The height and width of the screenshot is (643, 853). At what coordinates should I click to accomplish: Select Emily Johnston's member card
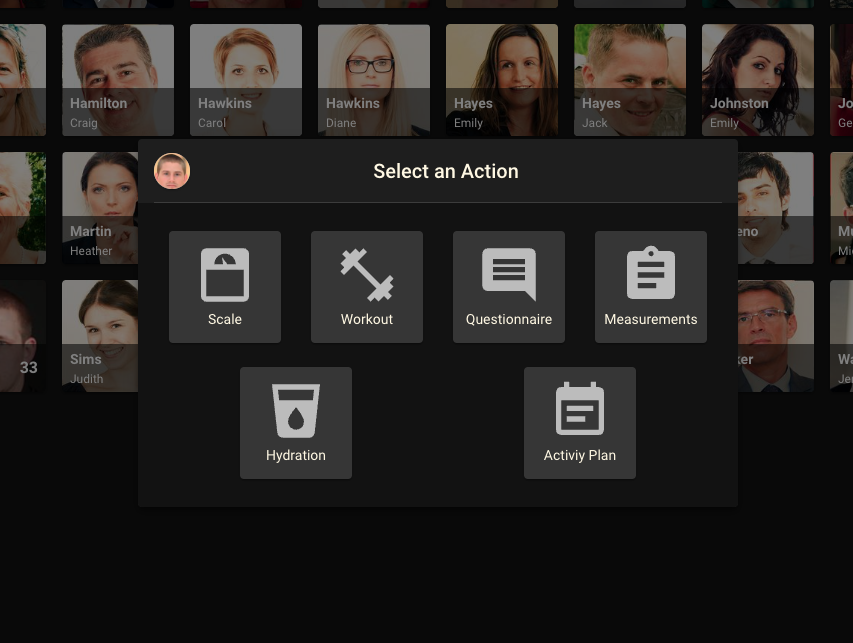tap(758, 80)
